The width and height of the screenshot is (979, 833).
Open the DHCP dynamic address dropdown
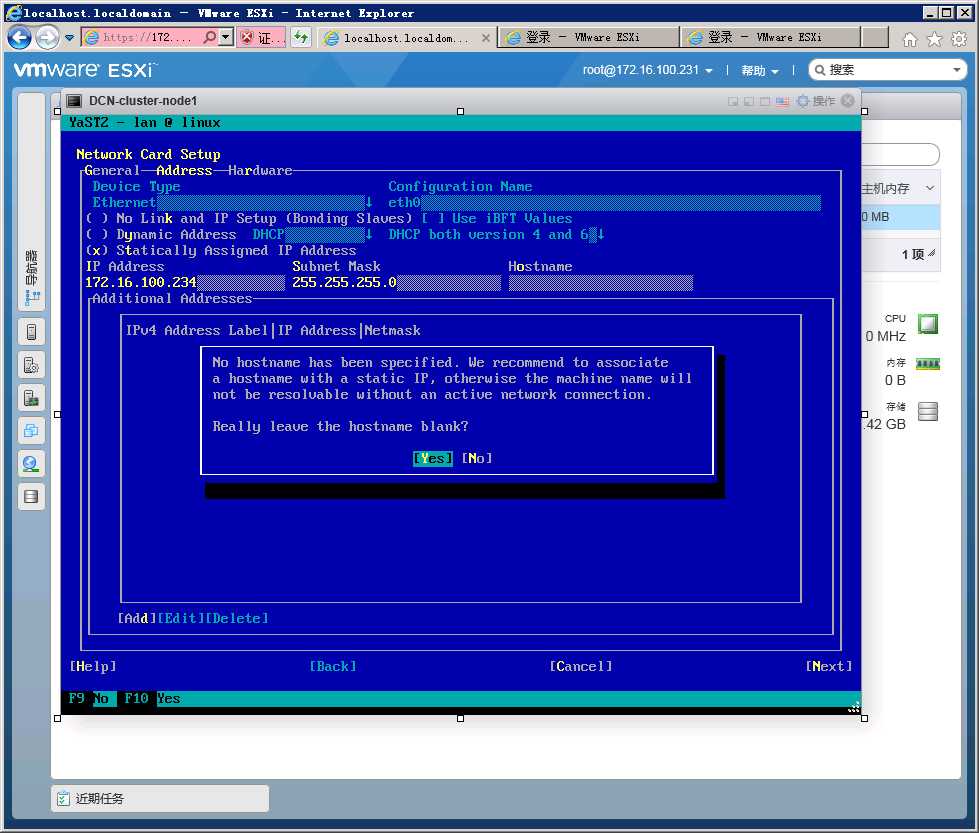313,235
